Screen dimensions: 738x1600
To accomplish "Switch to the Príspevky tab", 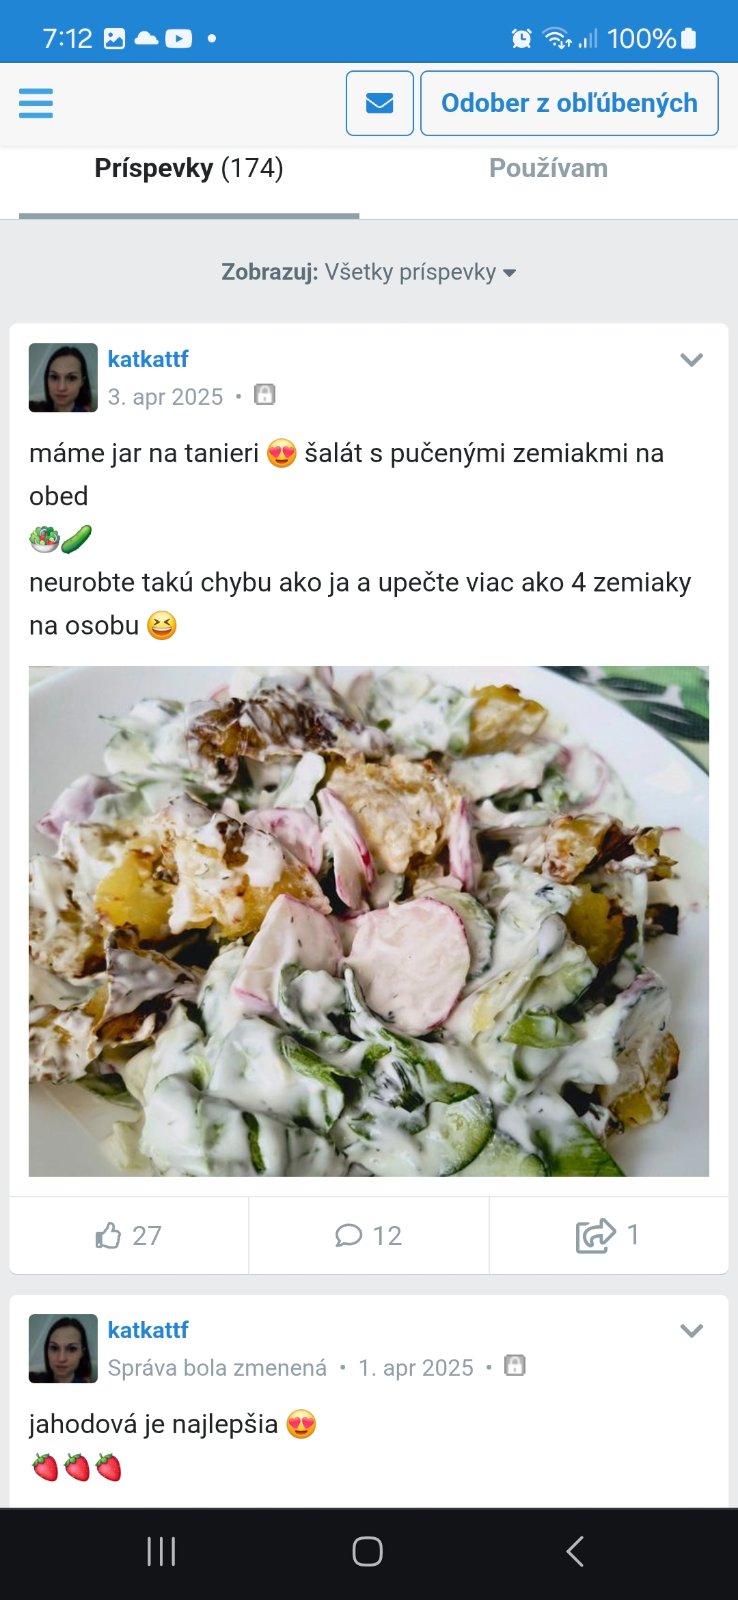I will (x=189, y=169).
